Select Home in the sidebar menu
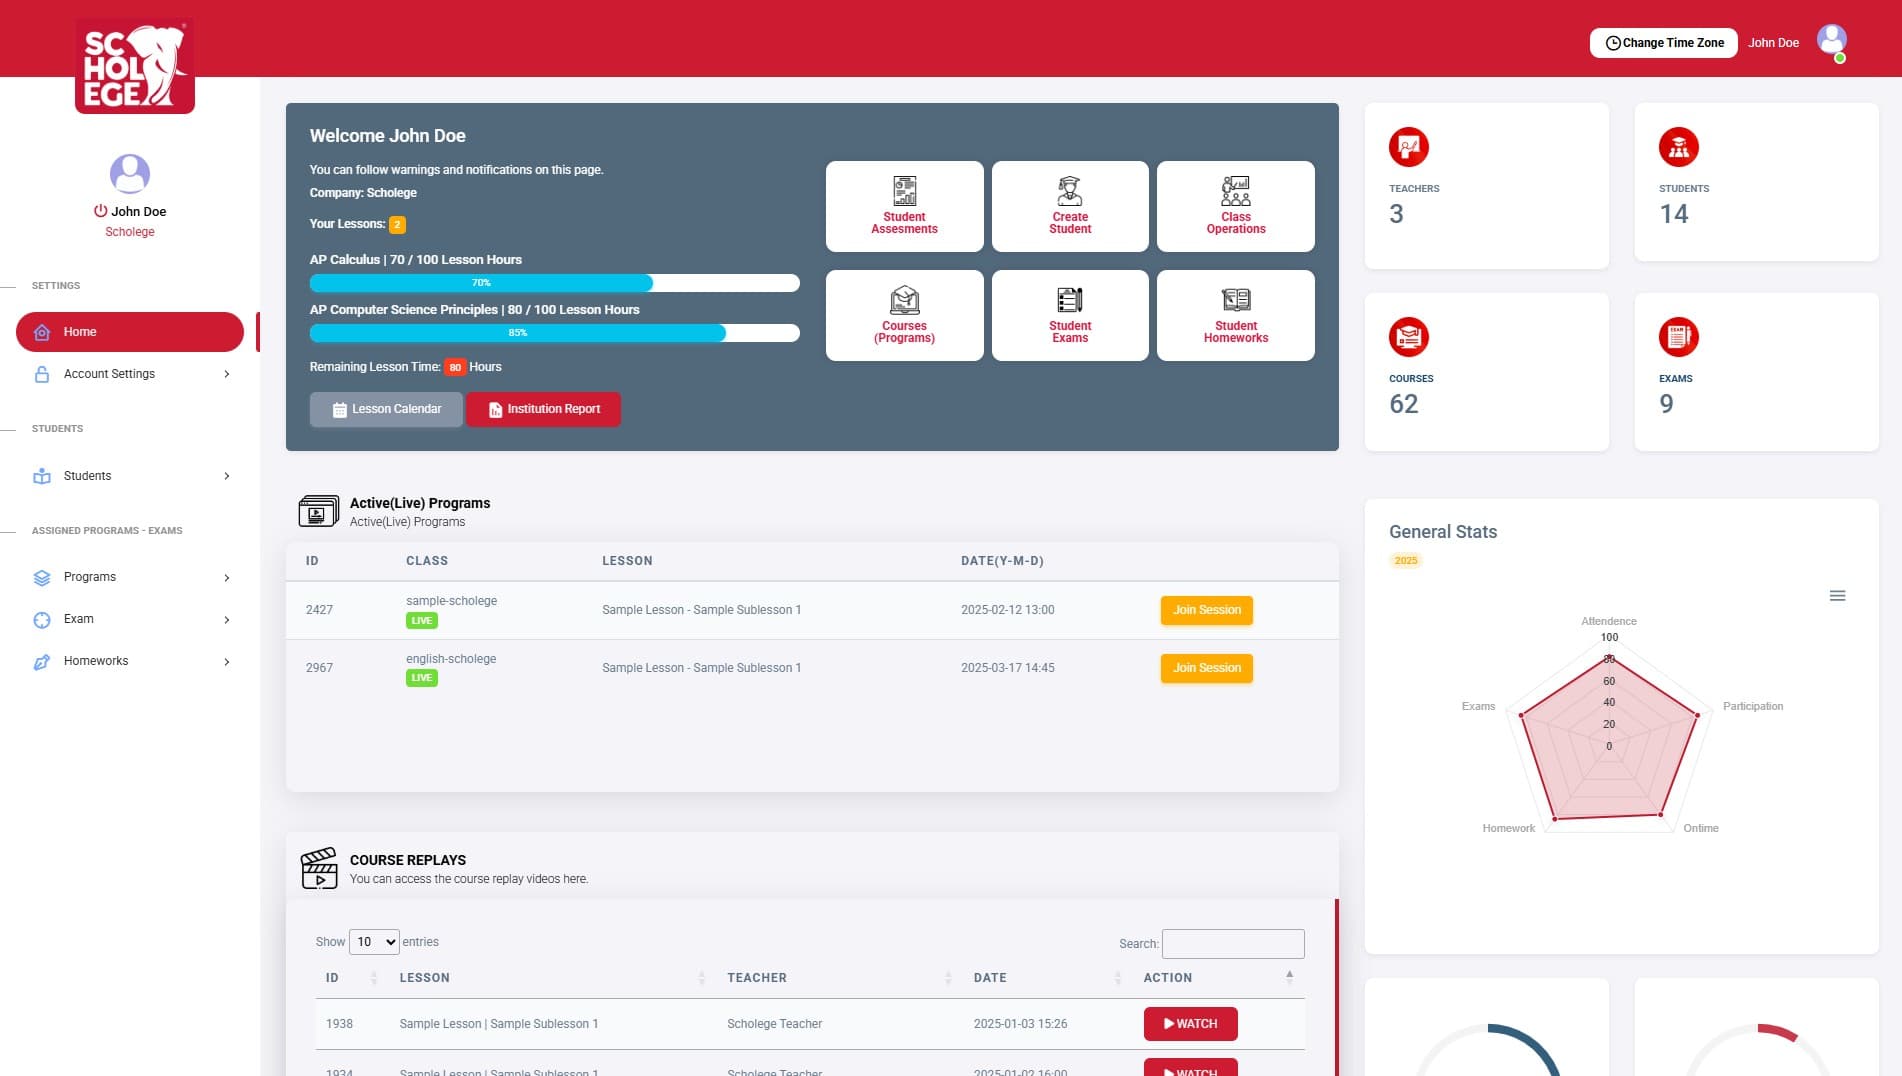Screen dimensions: 1902x1076 (x=130, y=332)
